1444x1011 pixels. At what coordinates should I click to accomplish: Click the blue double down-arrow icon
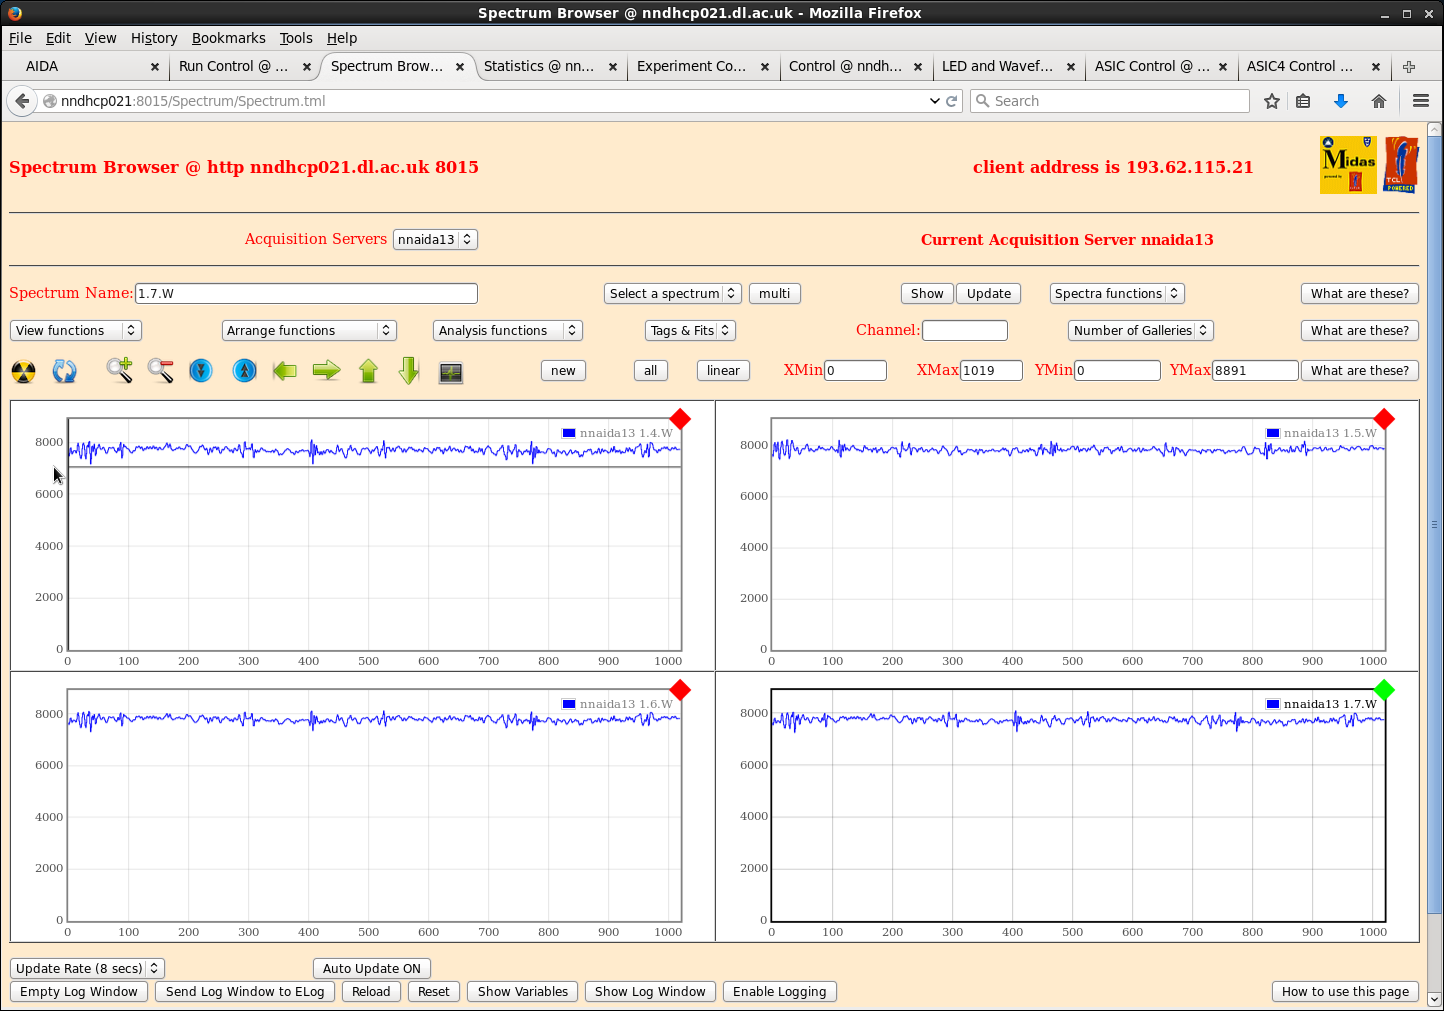(x=201, y=371)
